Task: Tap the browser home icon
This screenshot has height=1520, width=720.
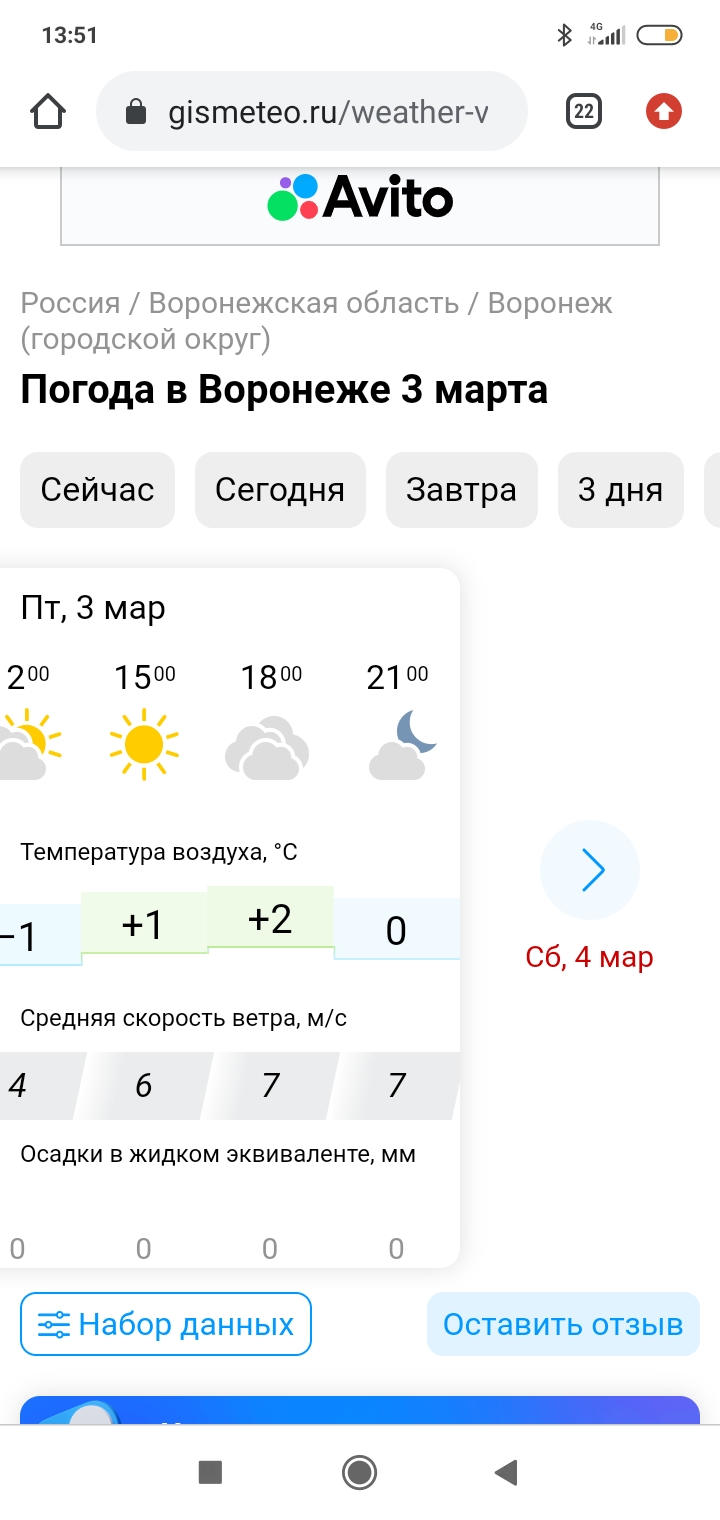Action: point(48,111)
